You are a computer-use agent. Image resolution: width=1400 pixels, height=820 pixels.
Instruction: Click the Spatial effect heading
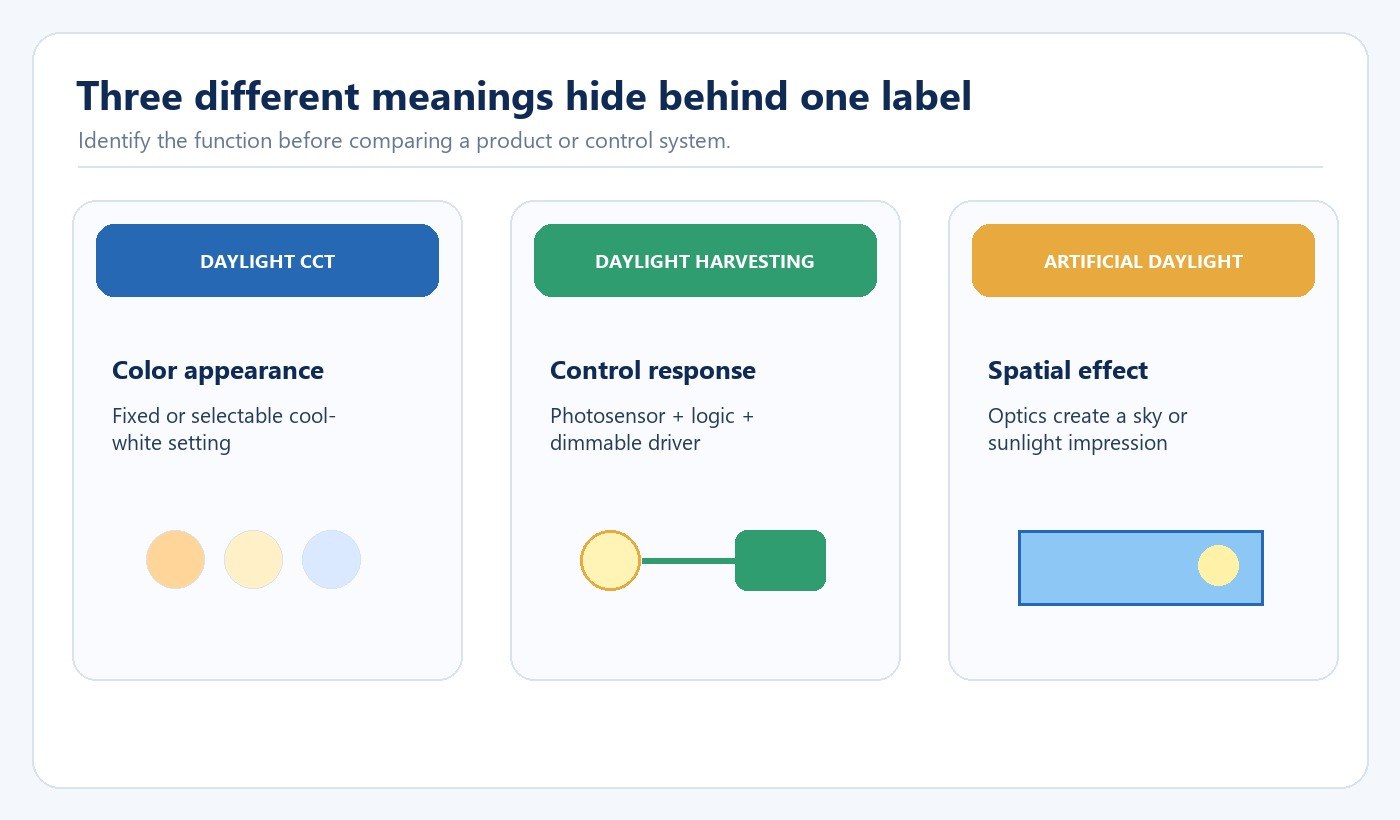(x=1068, y=371)
